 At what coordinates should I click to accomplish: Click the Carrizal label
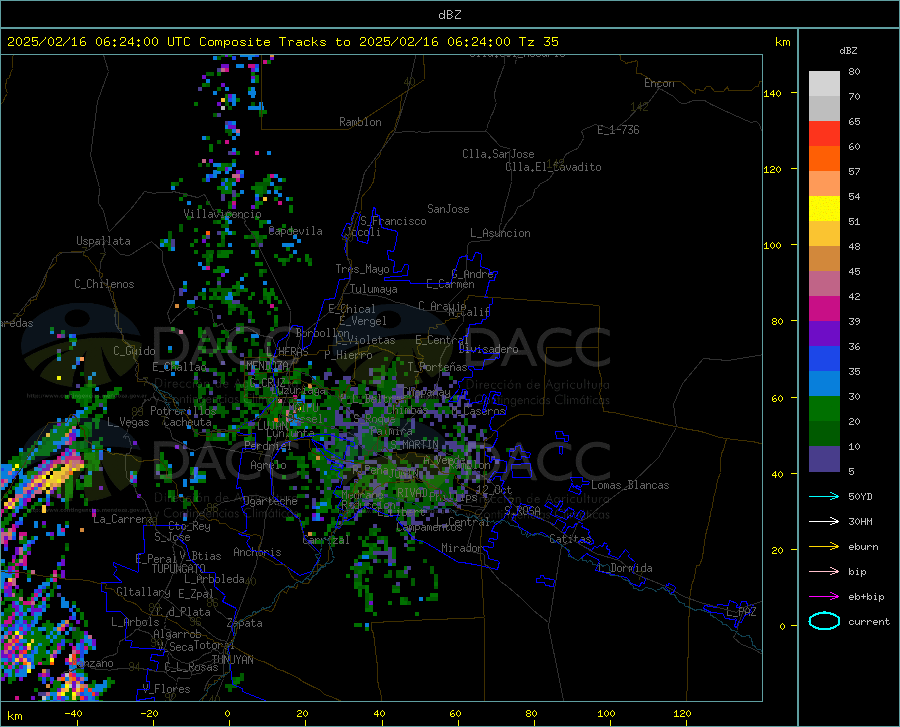pyautogui.click(x=325, y=540)
